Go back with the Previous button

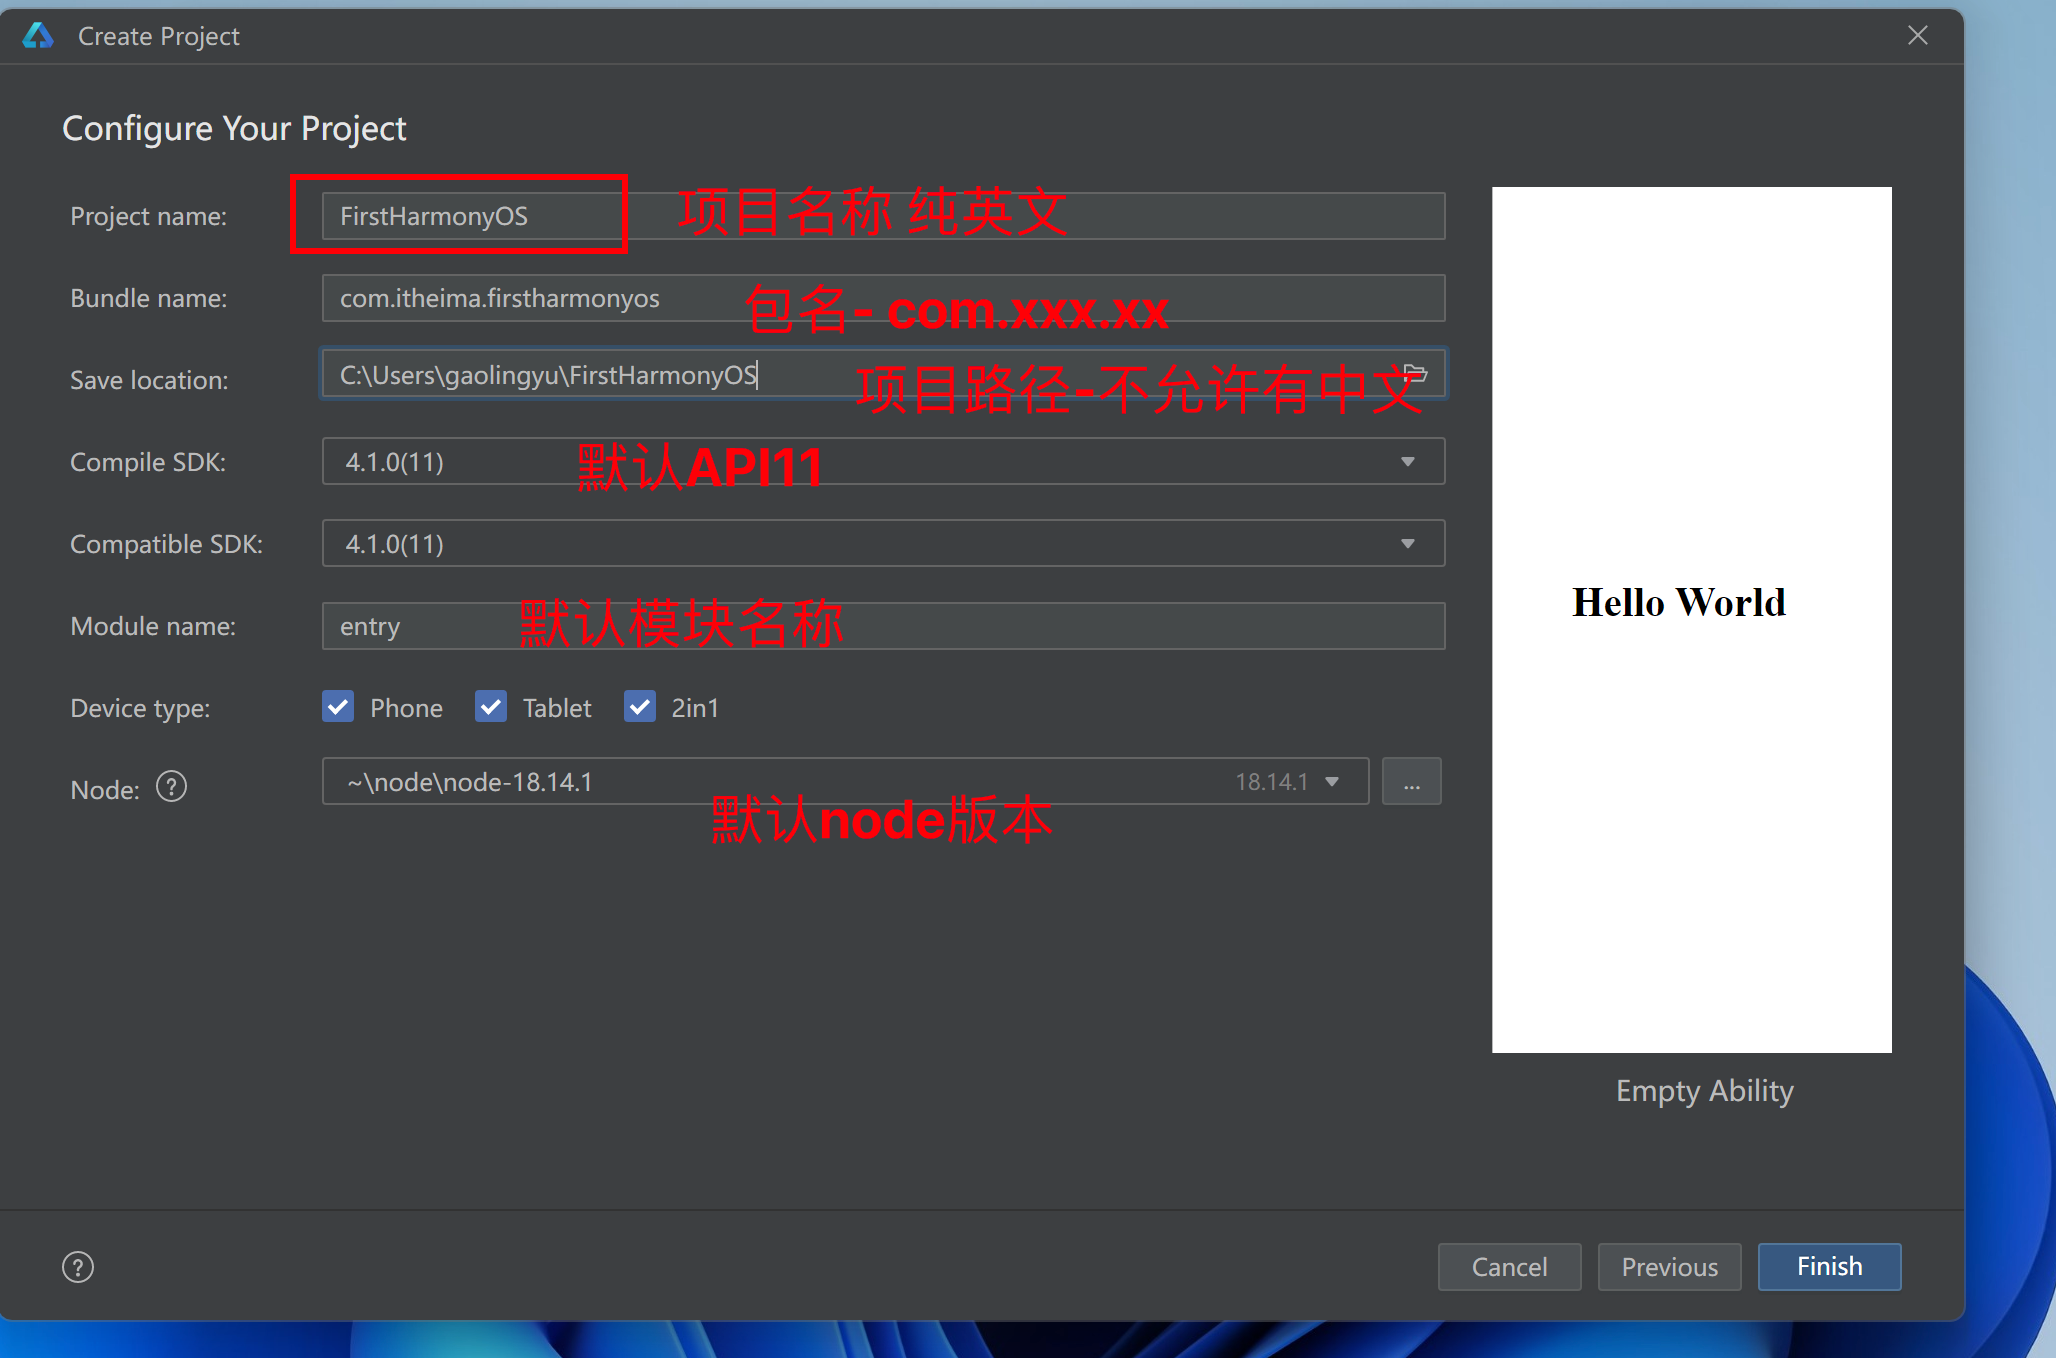click(1669, 1267)
